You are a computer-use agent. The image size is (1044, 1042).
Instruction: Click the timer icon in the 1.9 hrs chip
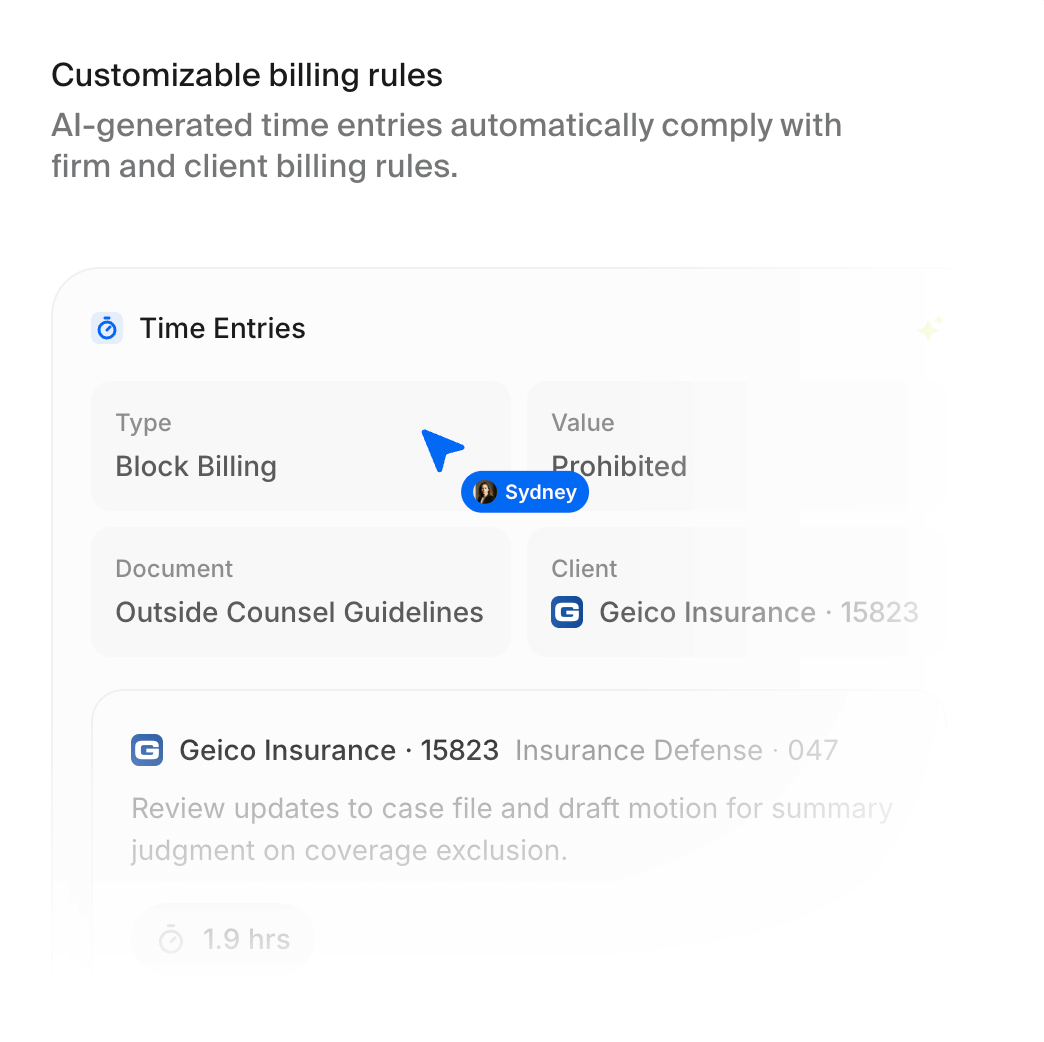(171, 939)
